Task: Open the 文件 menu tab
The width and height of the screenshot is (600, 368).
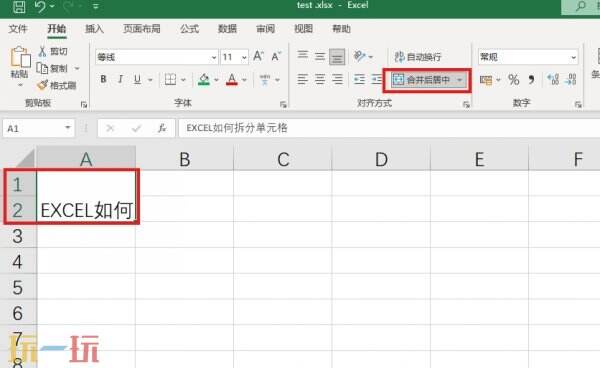Action: (x=18, y=29)
